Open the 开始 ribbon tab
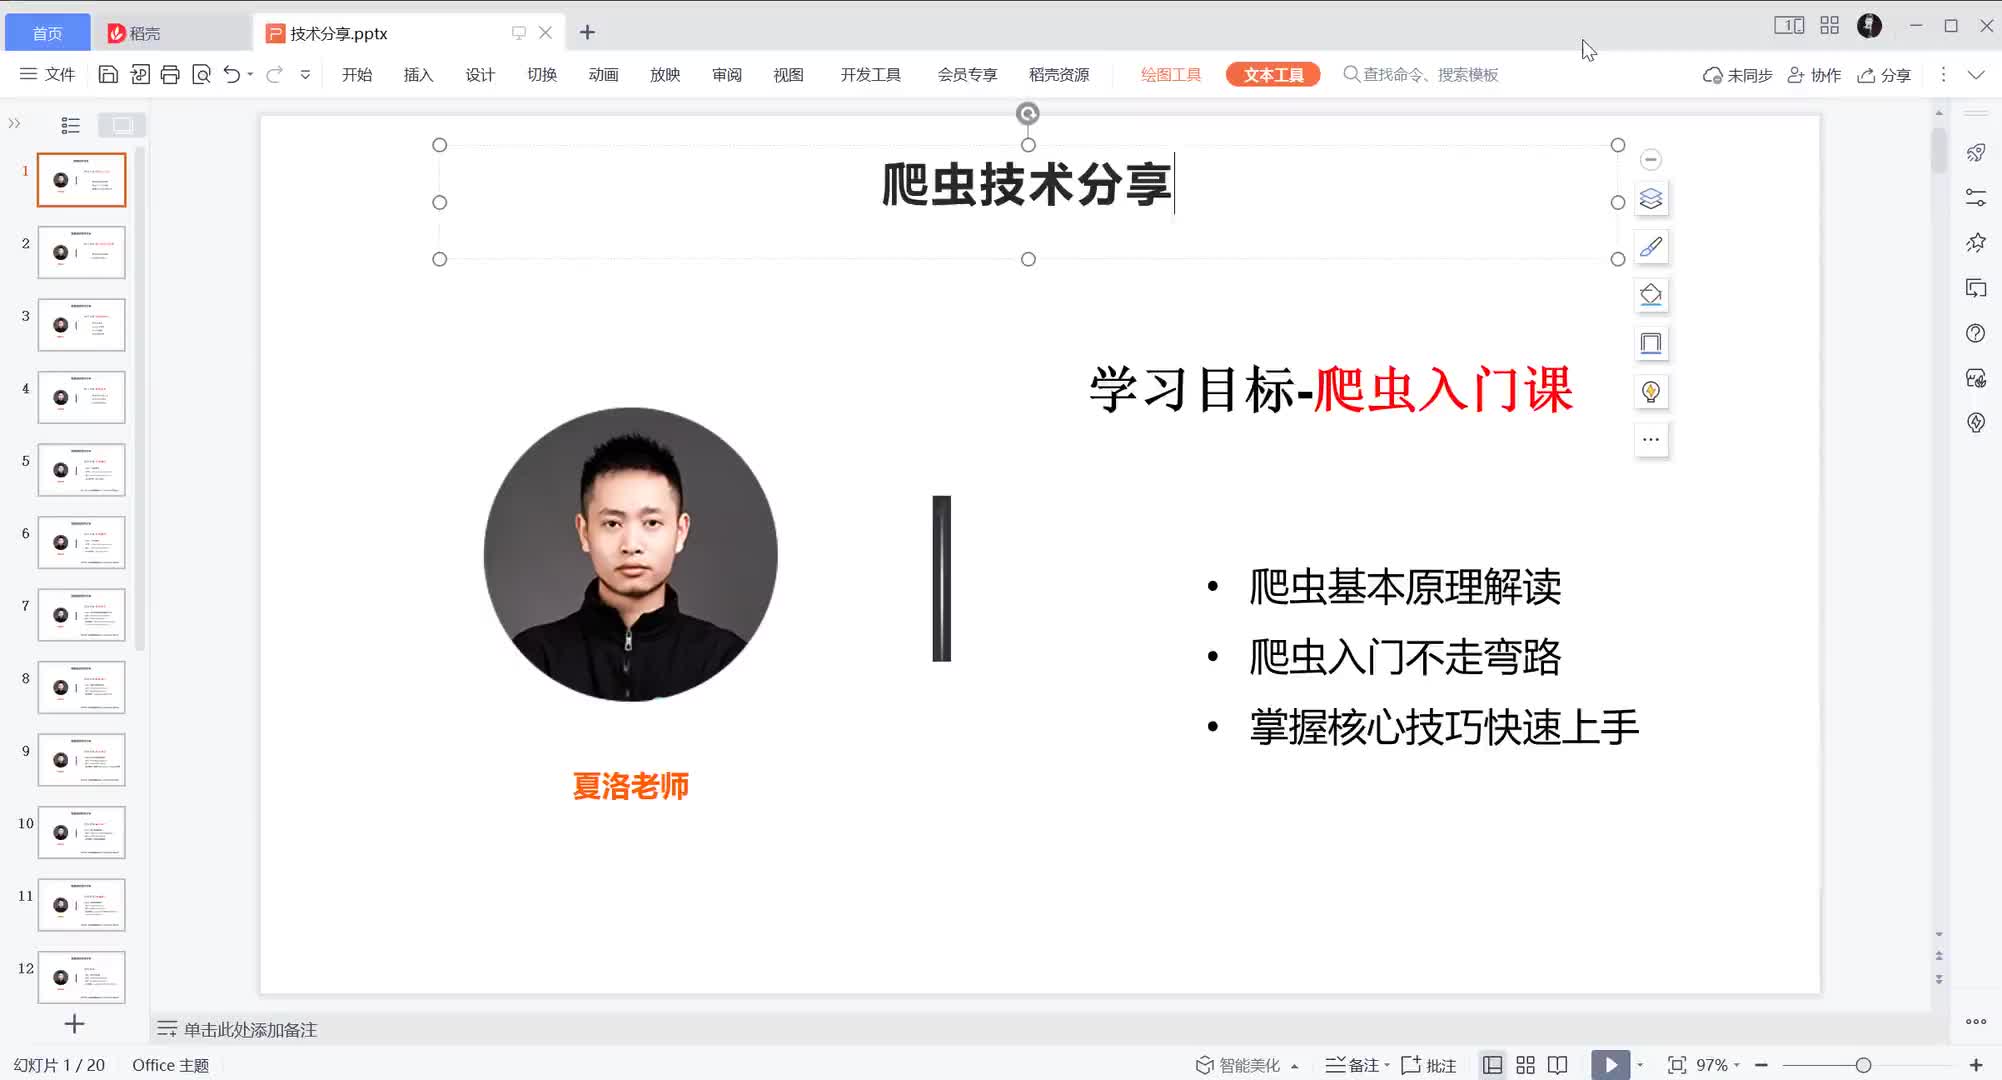 point(357,75)
